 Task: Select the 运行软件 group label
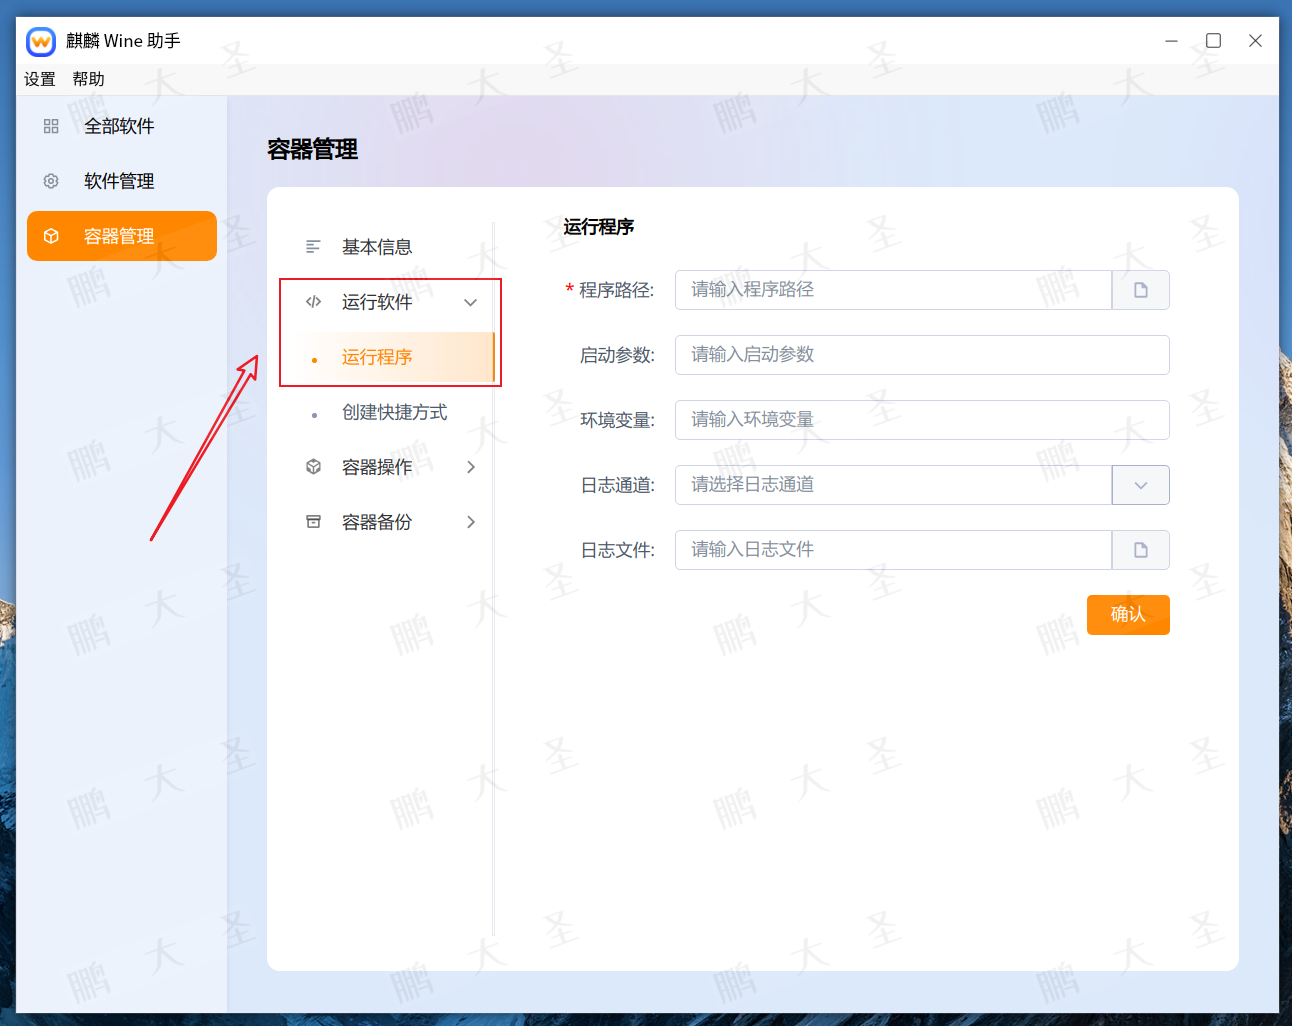(377, 302)
